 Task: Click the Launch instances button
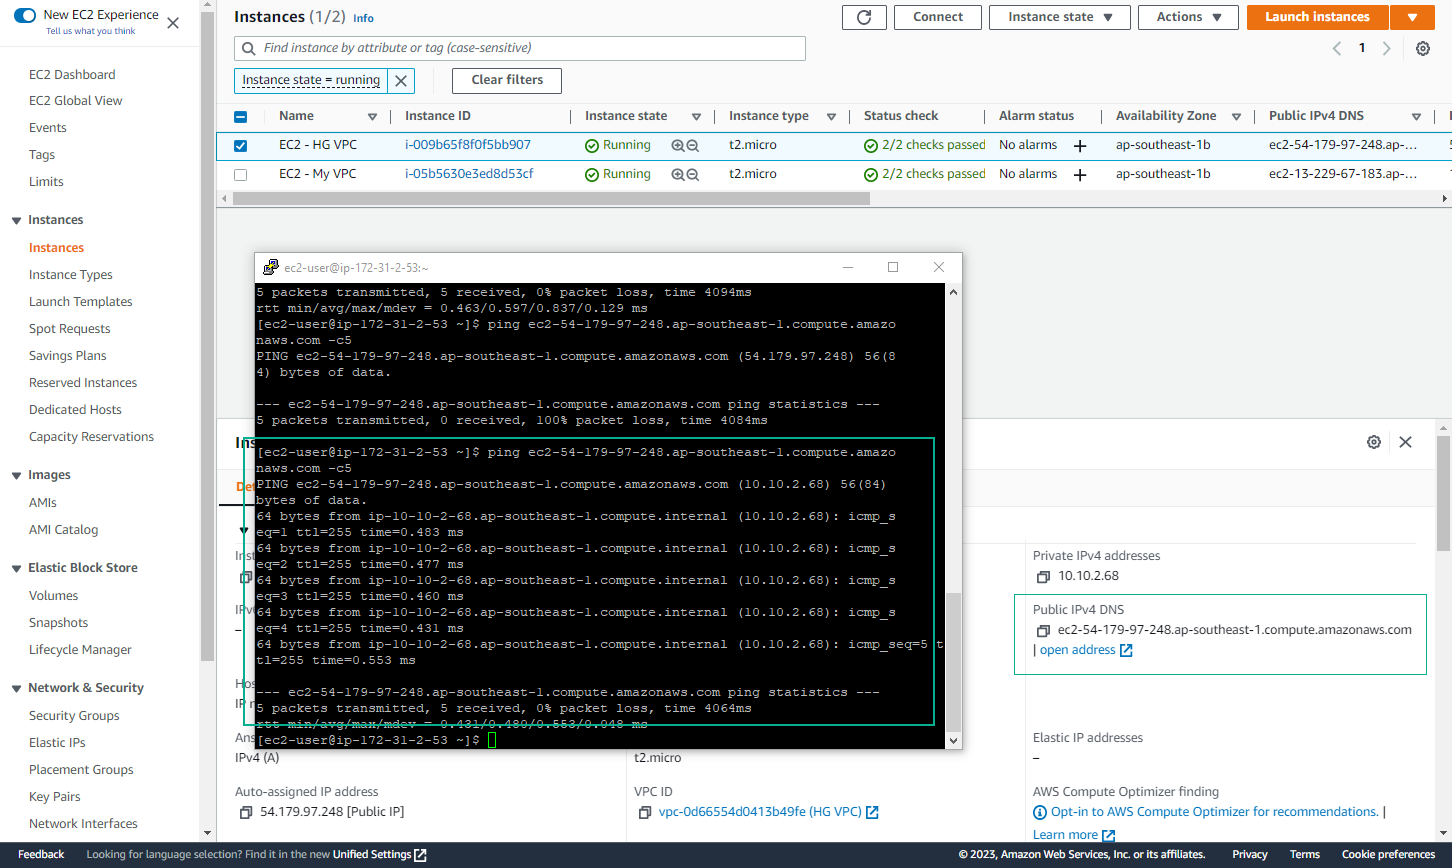[x=1317, y=17]
